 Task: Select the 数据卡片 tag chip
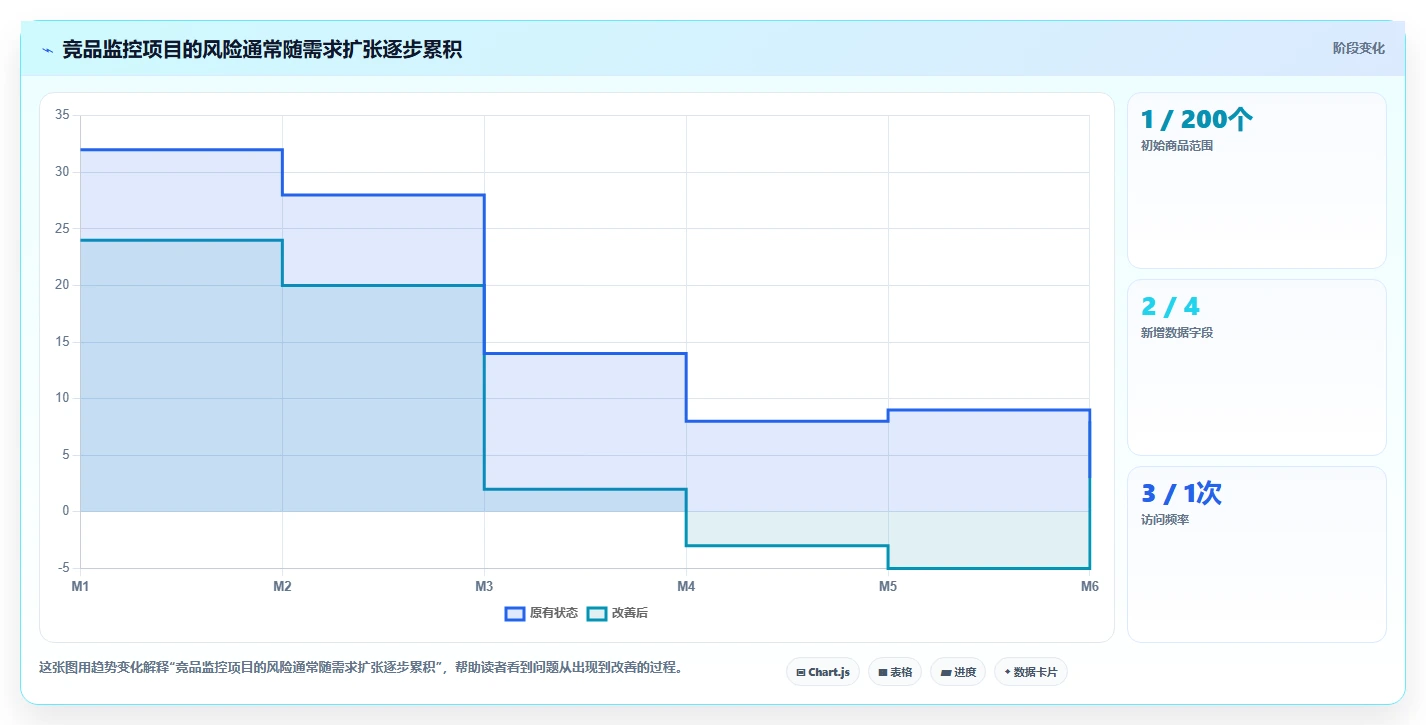click(x=1031, y=672)
